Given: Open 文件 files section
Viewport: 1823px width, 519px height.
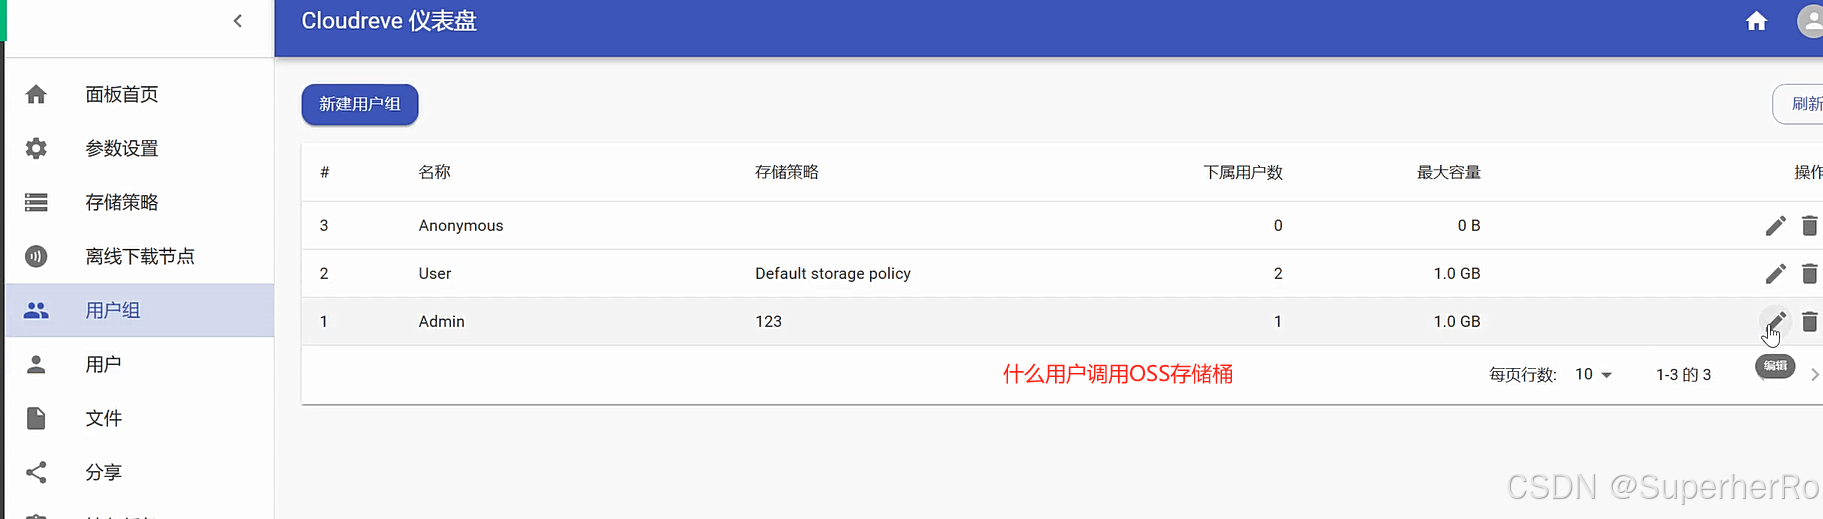Looking at the screenshot, I should pos(103,418).
